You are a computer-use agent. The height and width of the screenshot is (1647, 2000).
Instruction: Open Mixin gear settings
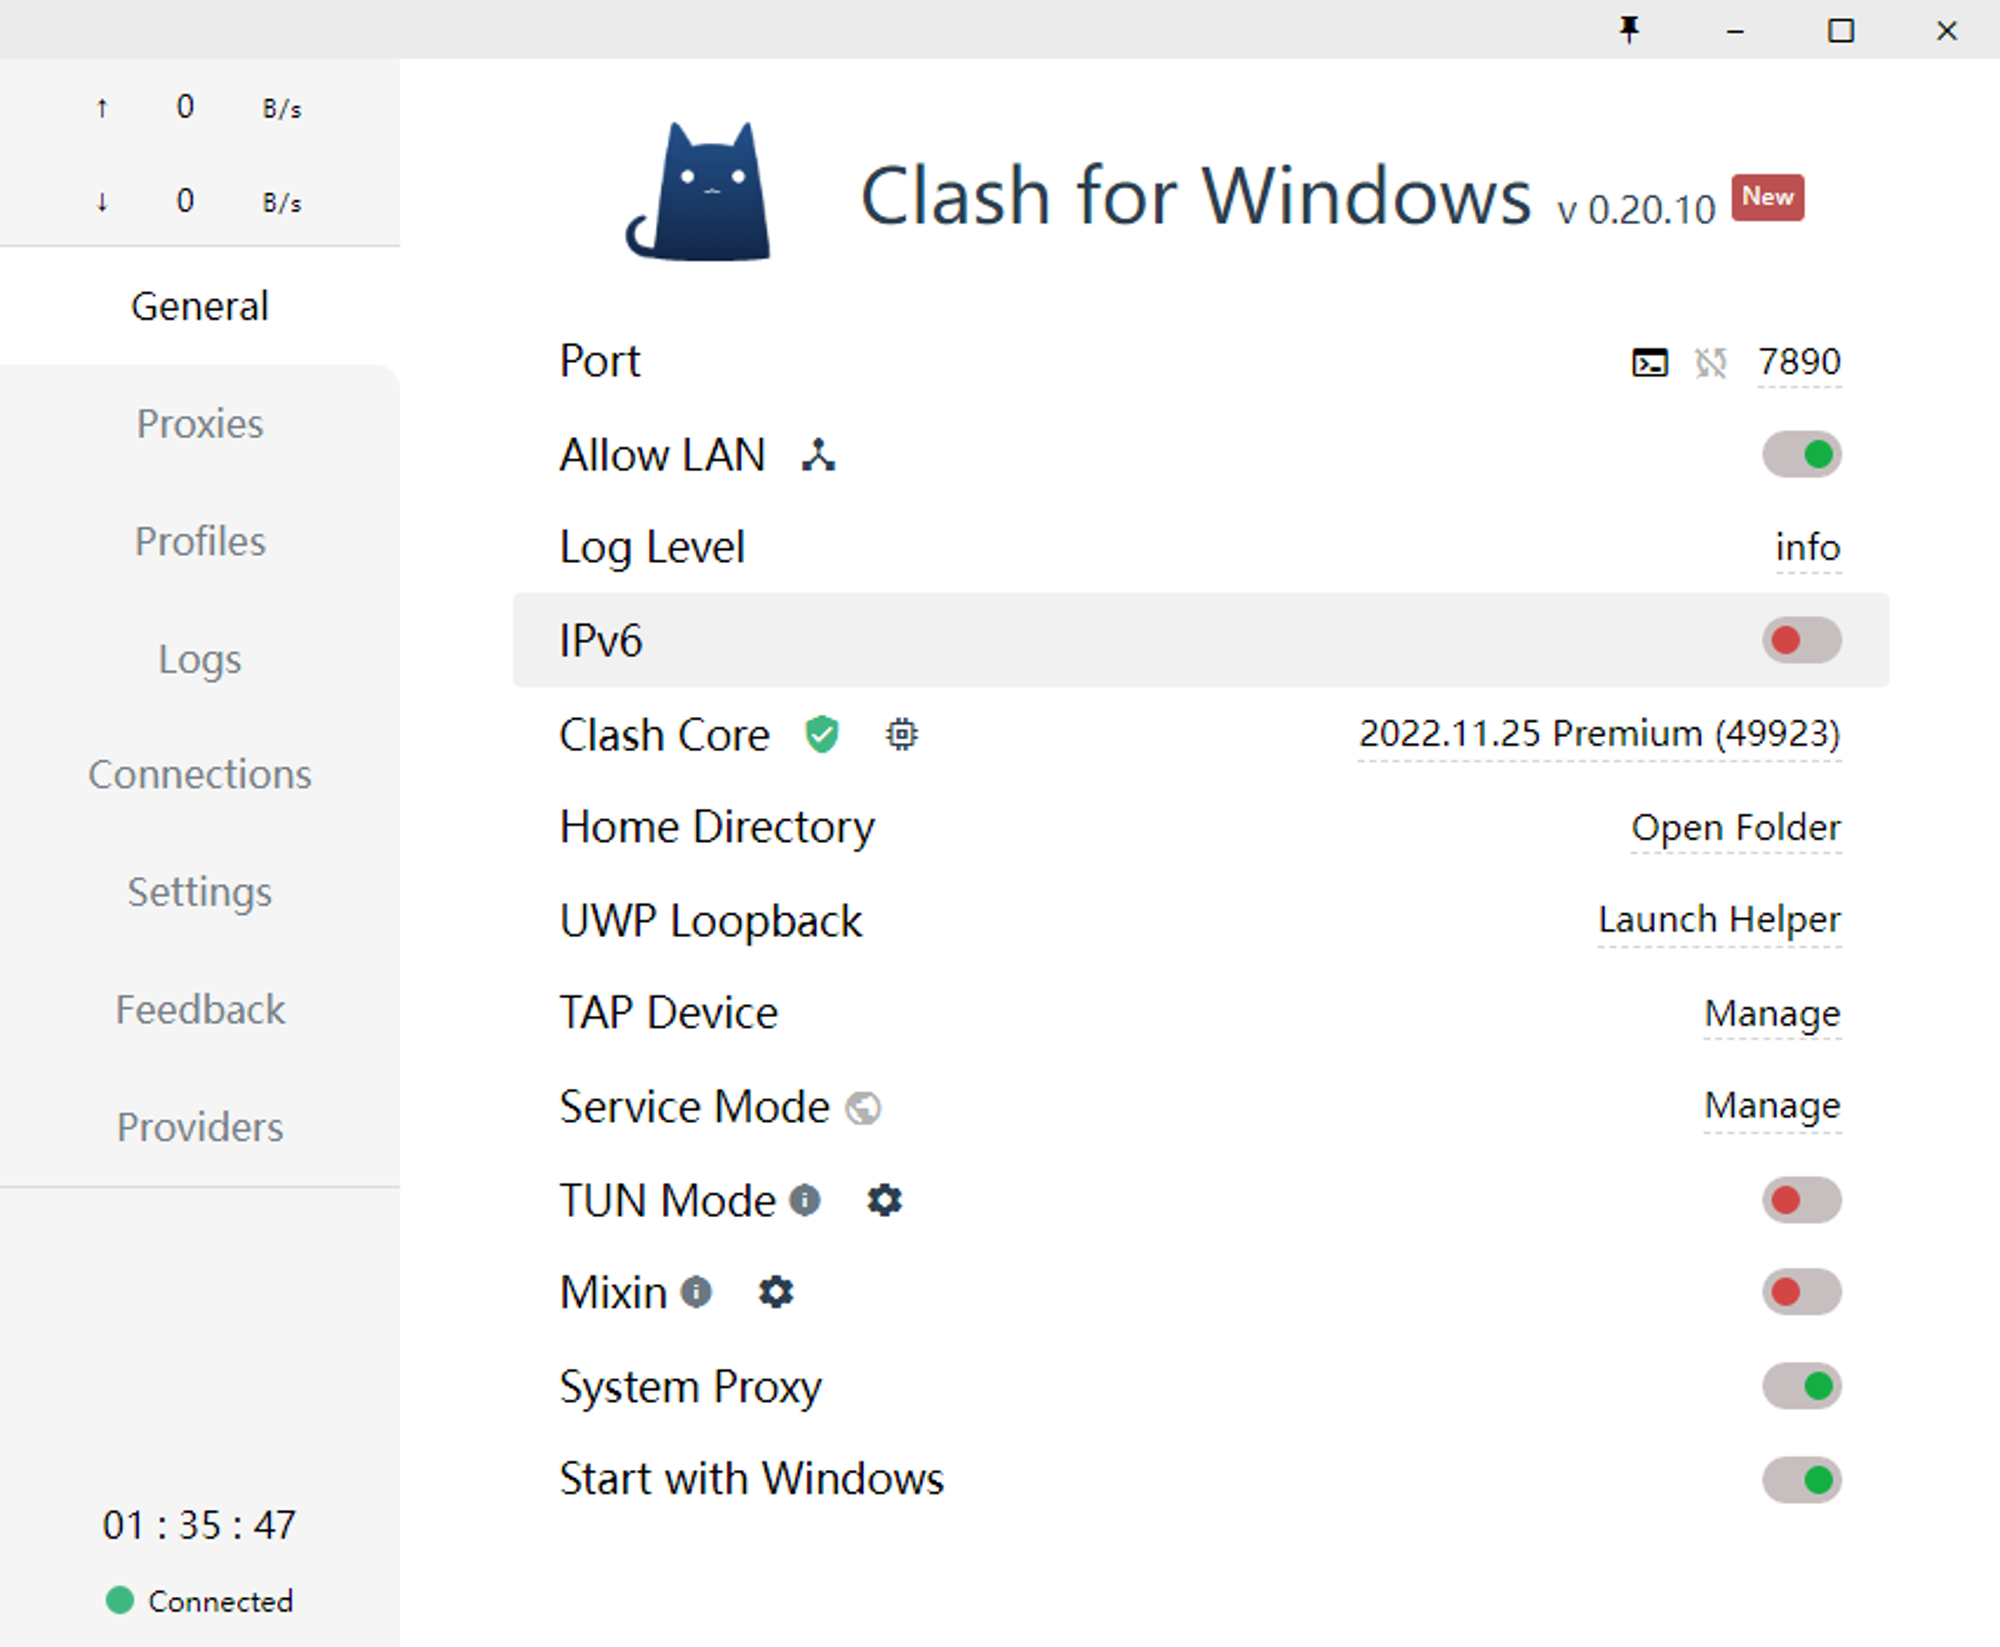776,1292
